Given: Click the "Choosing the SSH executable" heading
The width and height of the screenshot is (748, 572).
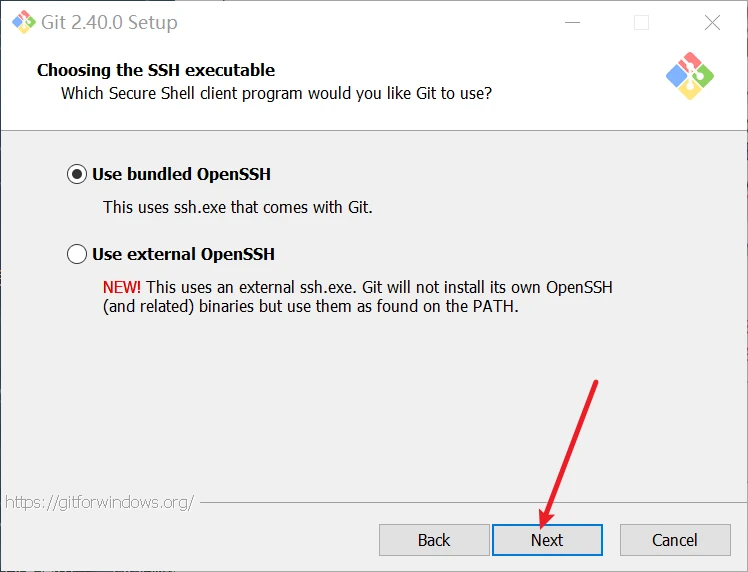Looking at the screenshot, I should (156, 70).
